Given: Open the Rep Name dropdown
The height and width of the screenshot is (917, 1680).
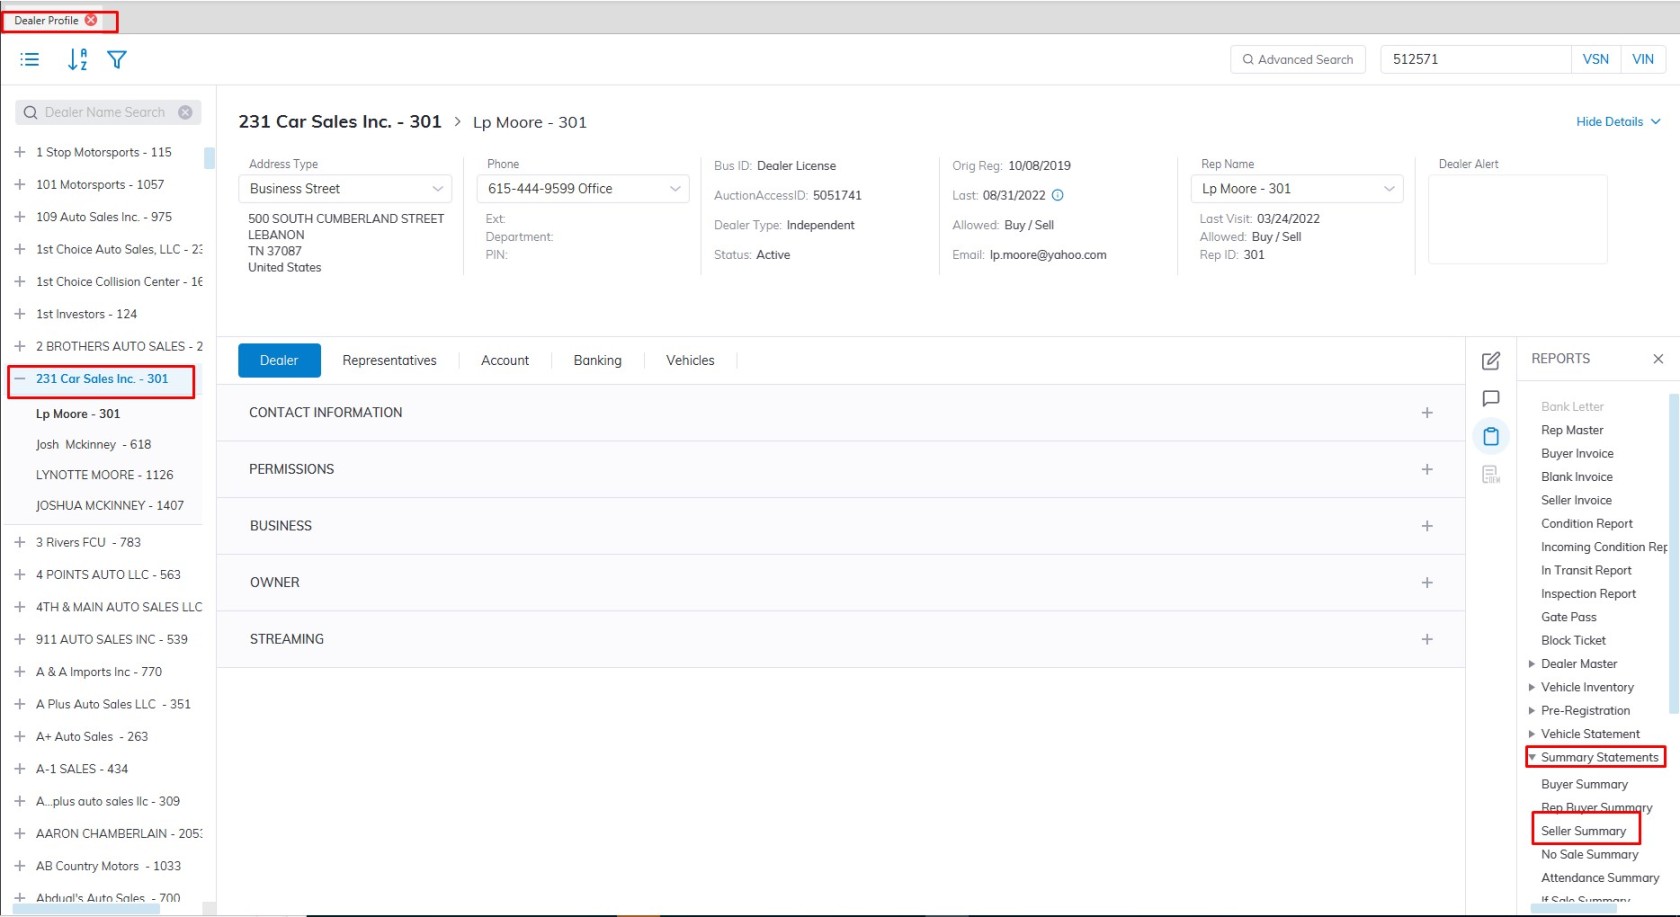Looking at the screenshot, I should pyautogui.click(x=1296, y=189).
